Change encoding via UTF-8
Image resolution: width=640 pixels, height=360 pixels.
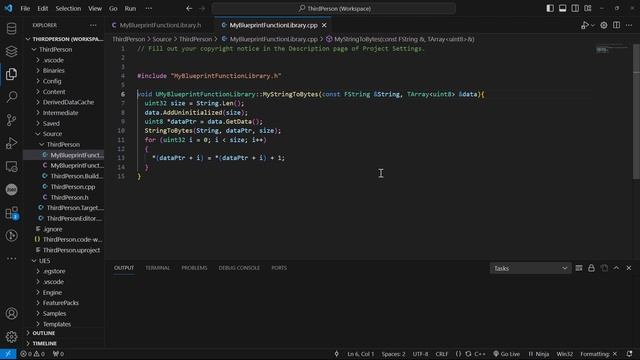coord(420,354)
